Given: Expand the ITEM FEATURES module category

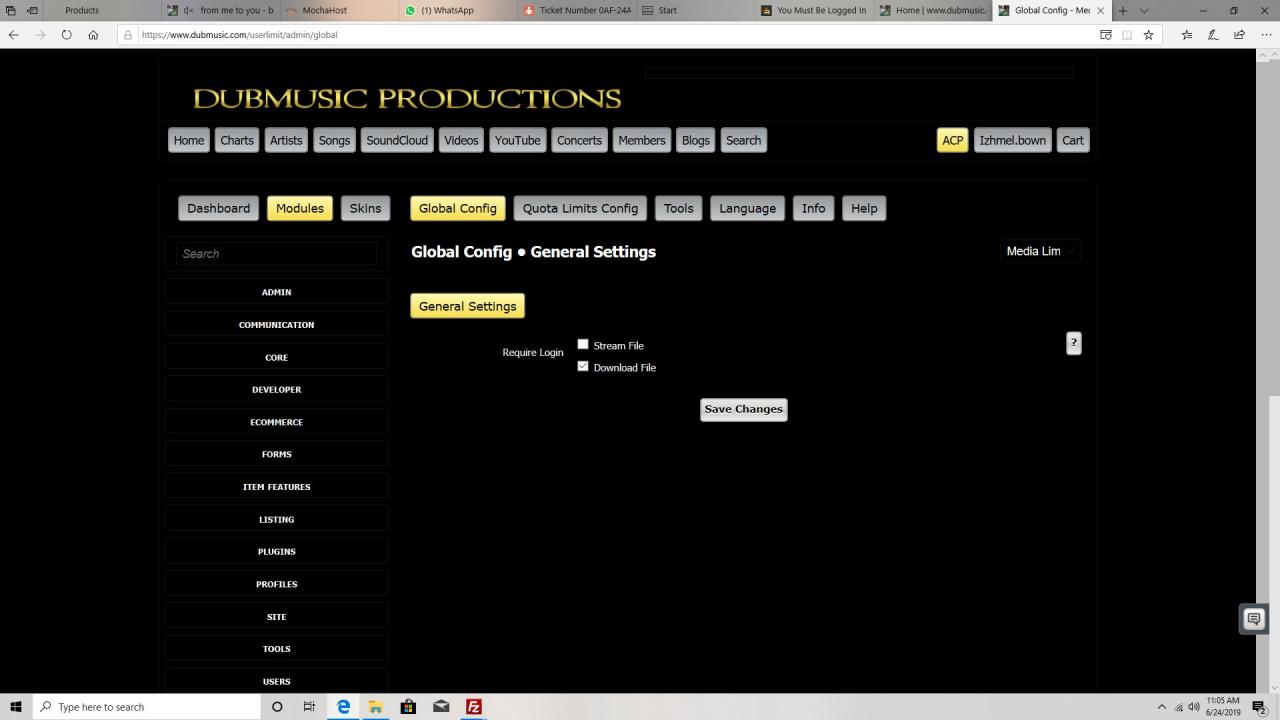Looking at the screenshot, I should tap(277, 487).
